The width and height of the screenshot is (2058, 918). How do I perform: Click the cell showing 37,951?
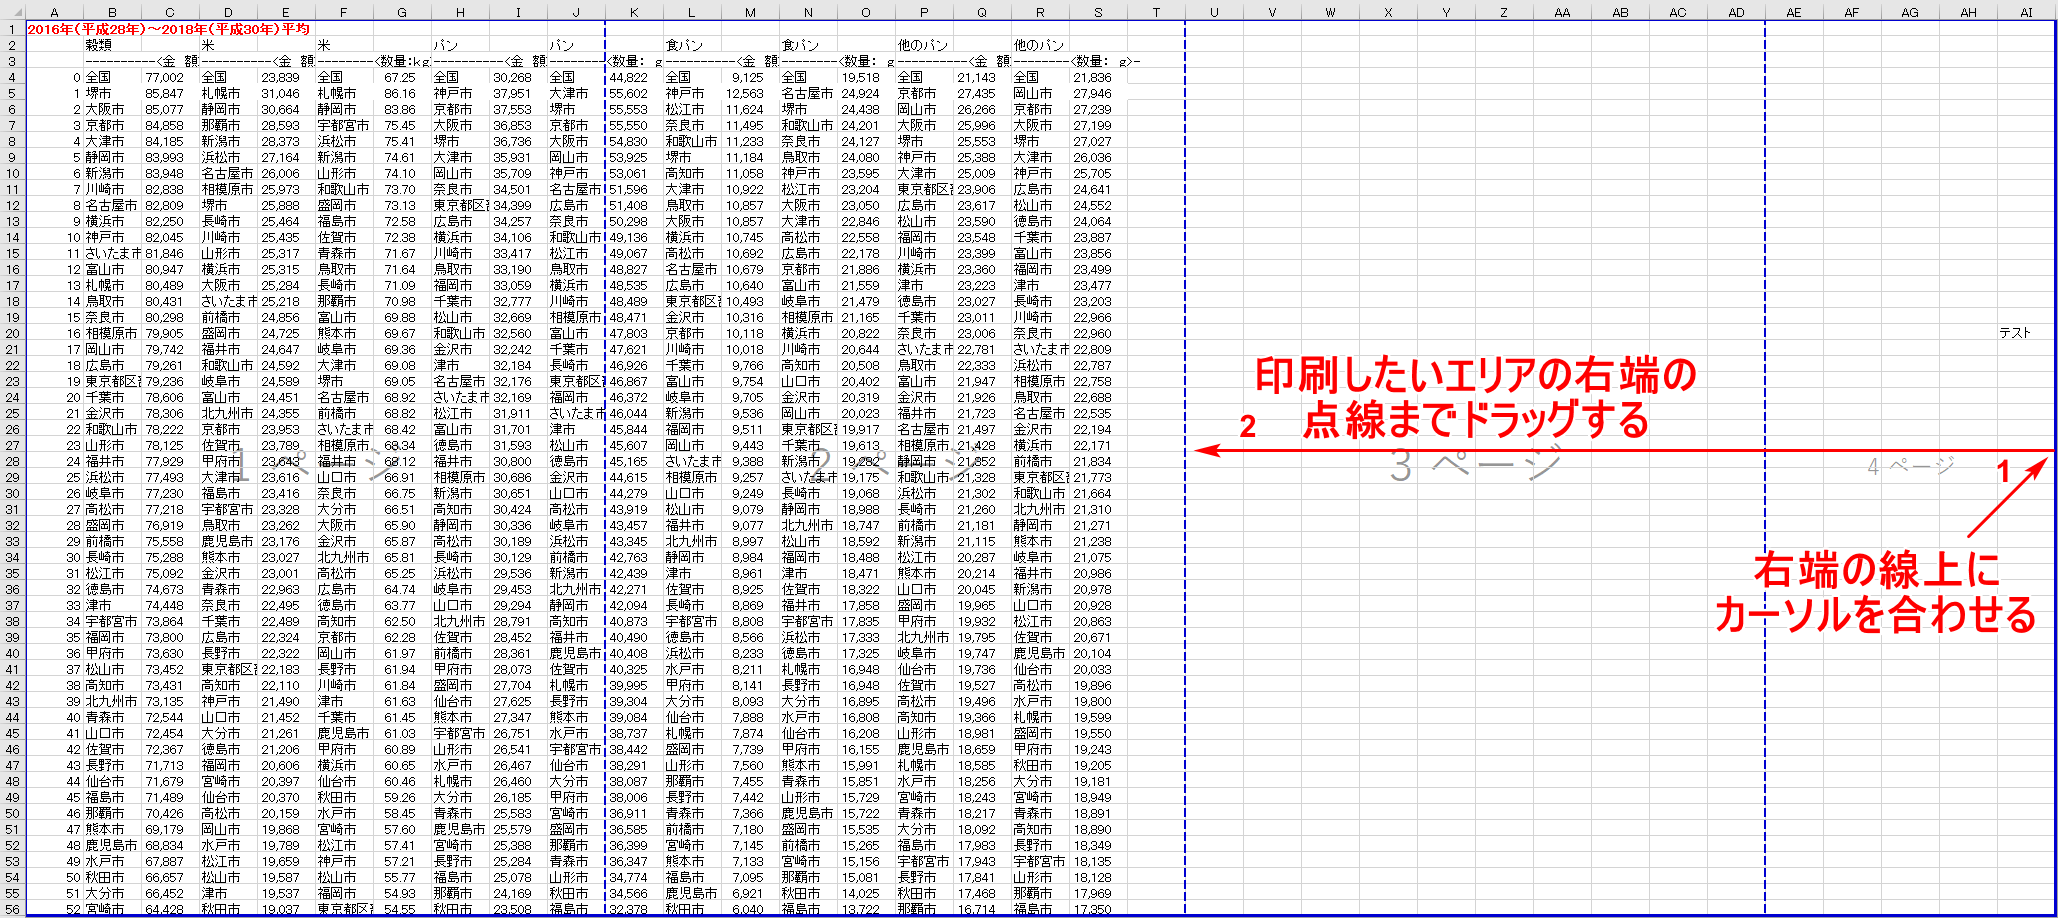518,93
